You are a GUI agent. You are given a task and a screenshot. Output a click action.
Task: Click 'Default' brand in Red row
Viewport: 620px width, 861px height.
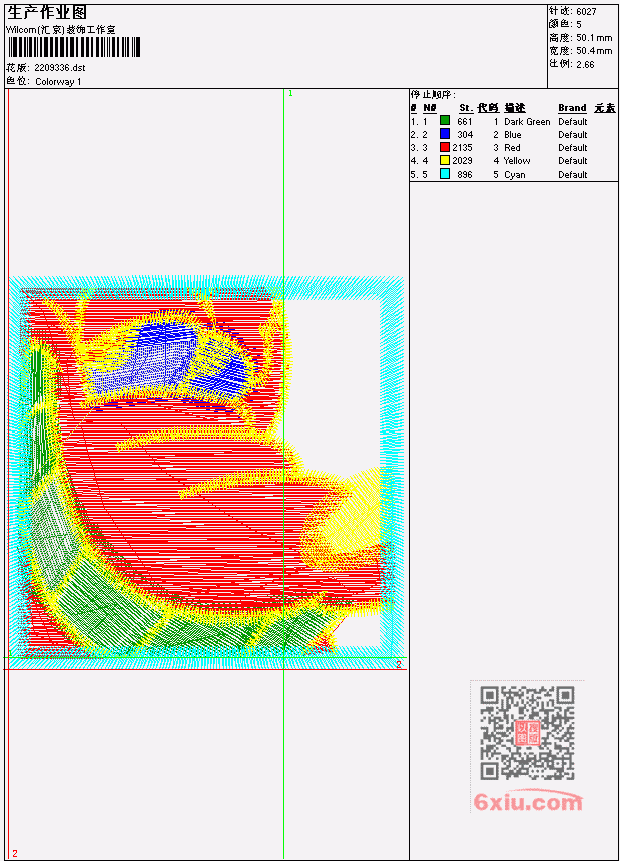click(x=572, y=148)
